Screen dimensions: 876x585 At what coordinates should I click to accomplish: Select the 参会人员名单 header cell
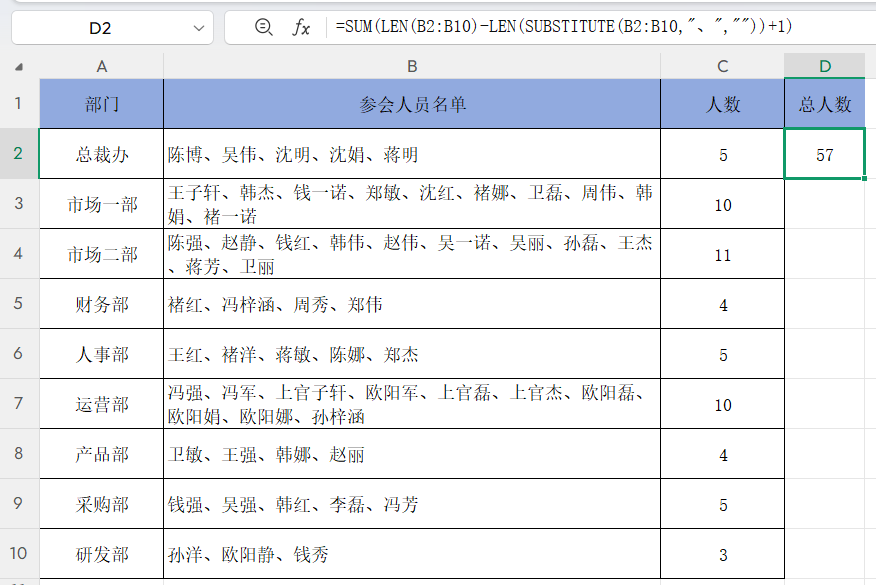click(412, 104)
